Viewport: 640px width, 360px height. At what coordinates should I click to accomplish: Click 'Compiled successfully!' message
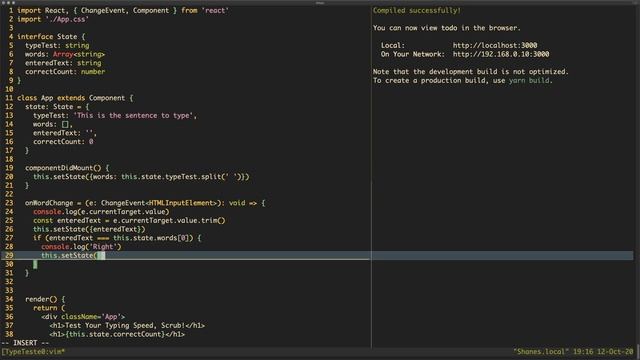[x=416, y=11]
